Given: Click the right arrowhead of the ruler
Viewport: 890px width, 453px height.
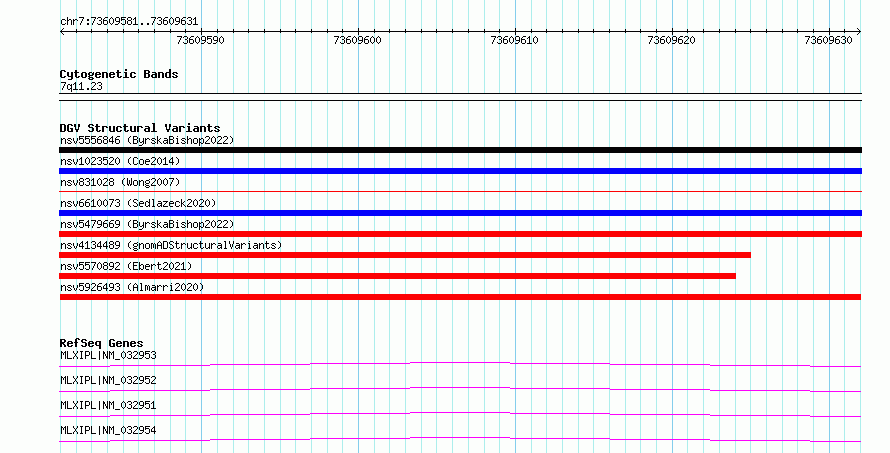Looking at the screenshot, I should coord(859,31).
